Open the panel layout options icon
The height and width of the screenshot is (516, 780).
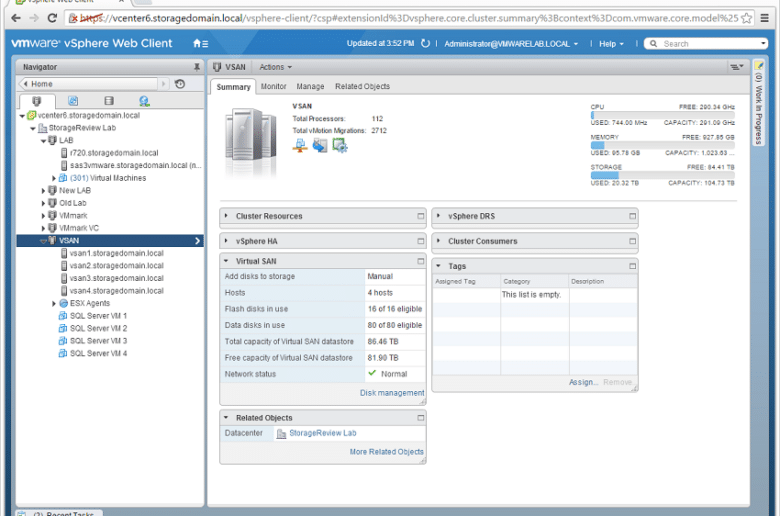(737, 67)
